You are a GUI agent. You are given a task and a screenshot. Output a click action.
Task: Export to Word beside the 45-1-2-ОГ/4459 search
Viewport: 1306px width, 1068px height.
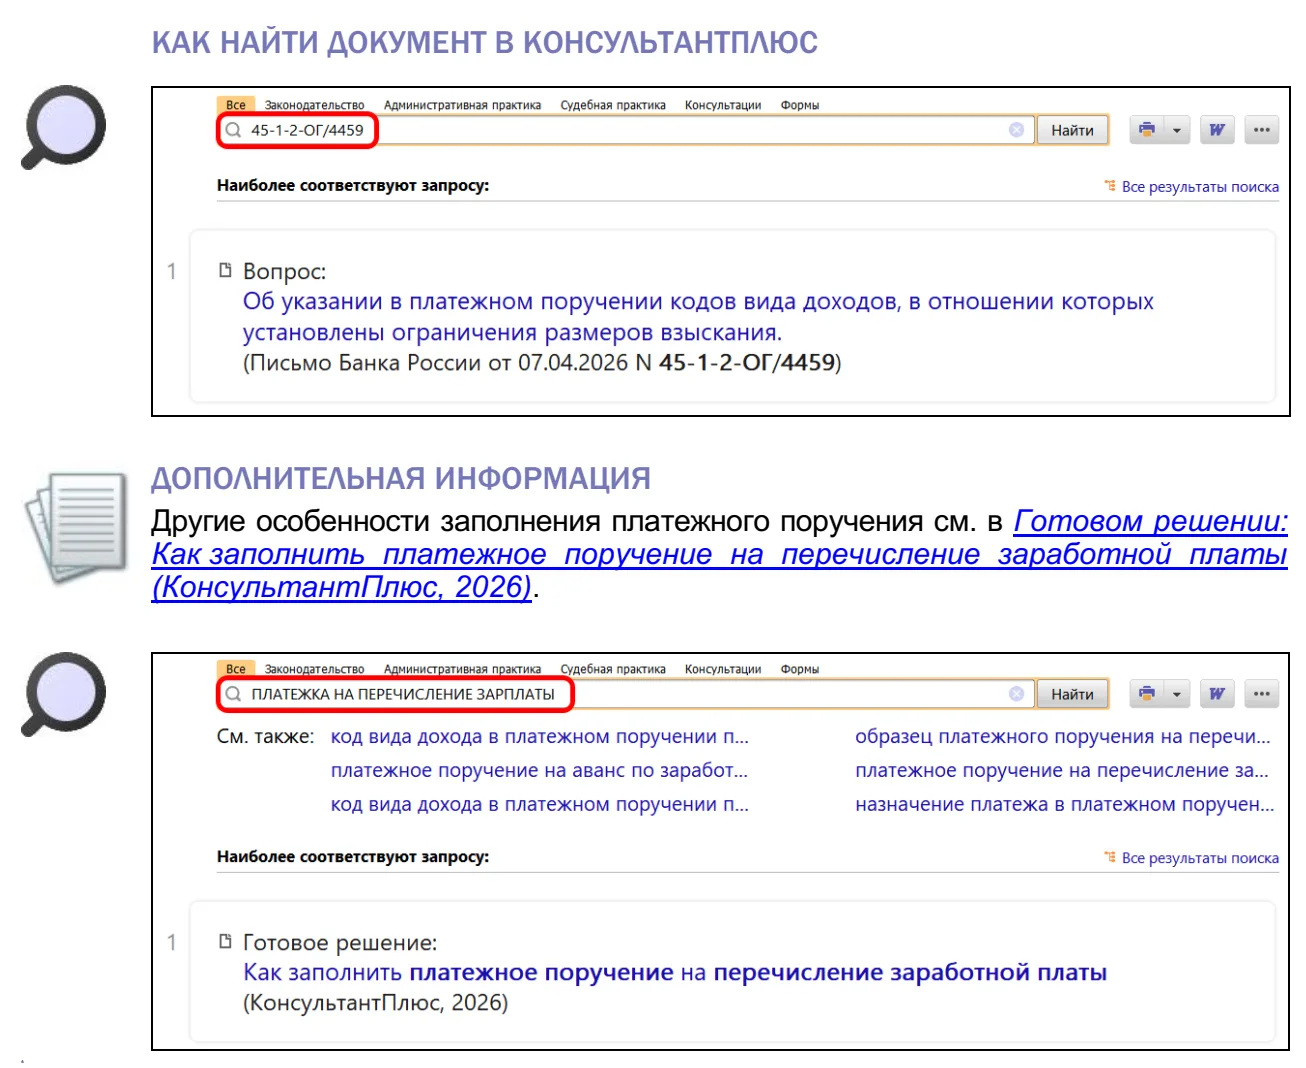1217,130
